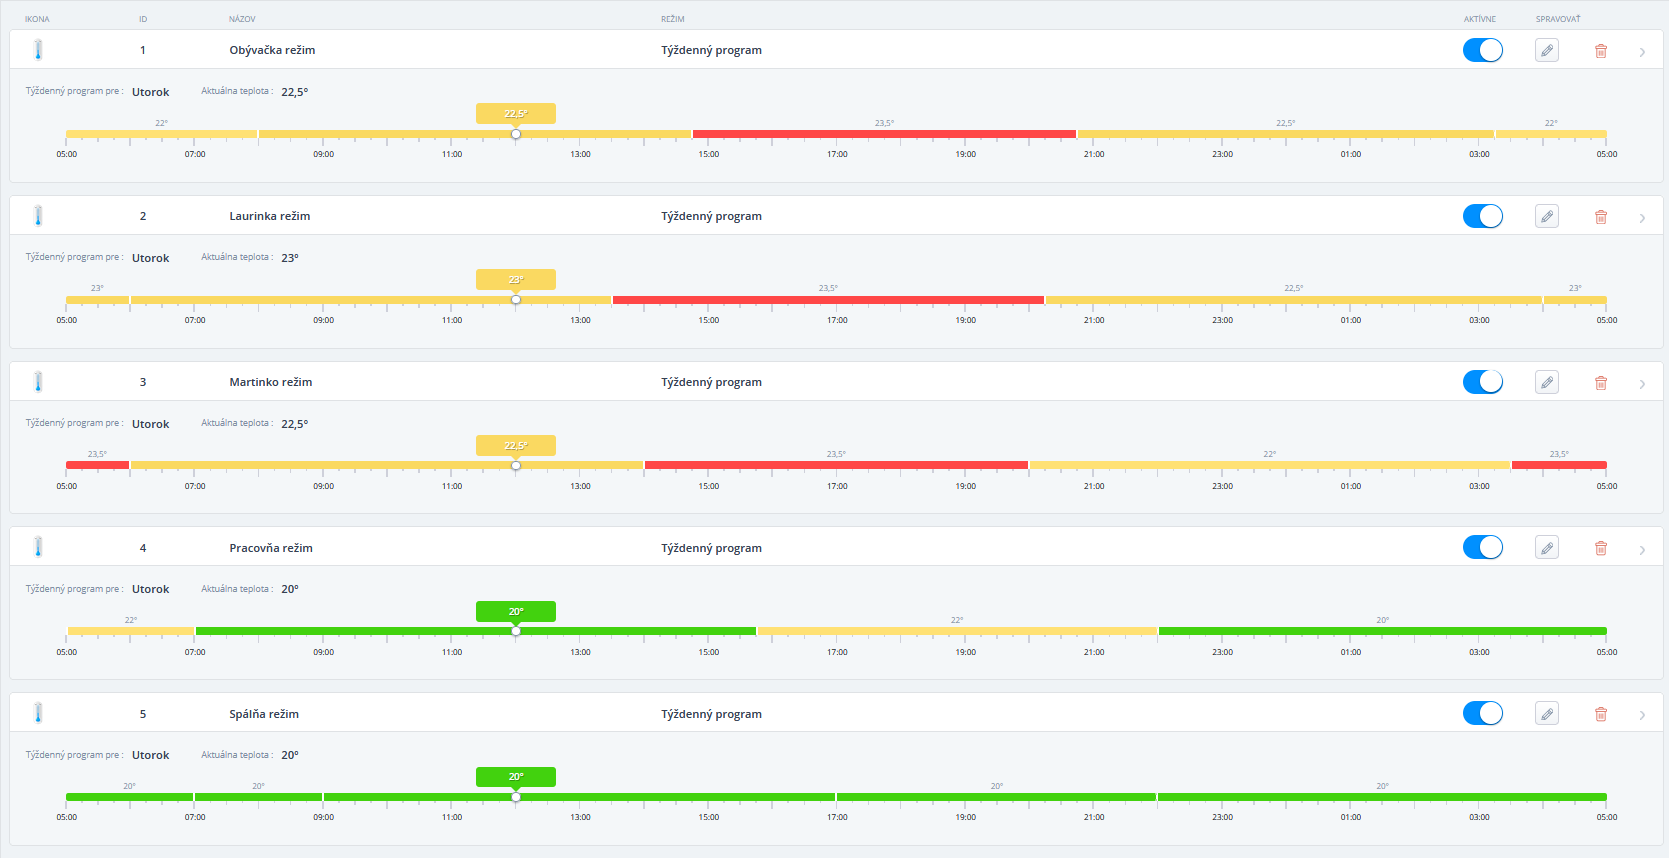Click red 23,5° segment in Obývačka timeline
Screen dimensions: 1669x858
click(x=884, y=134)
